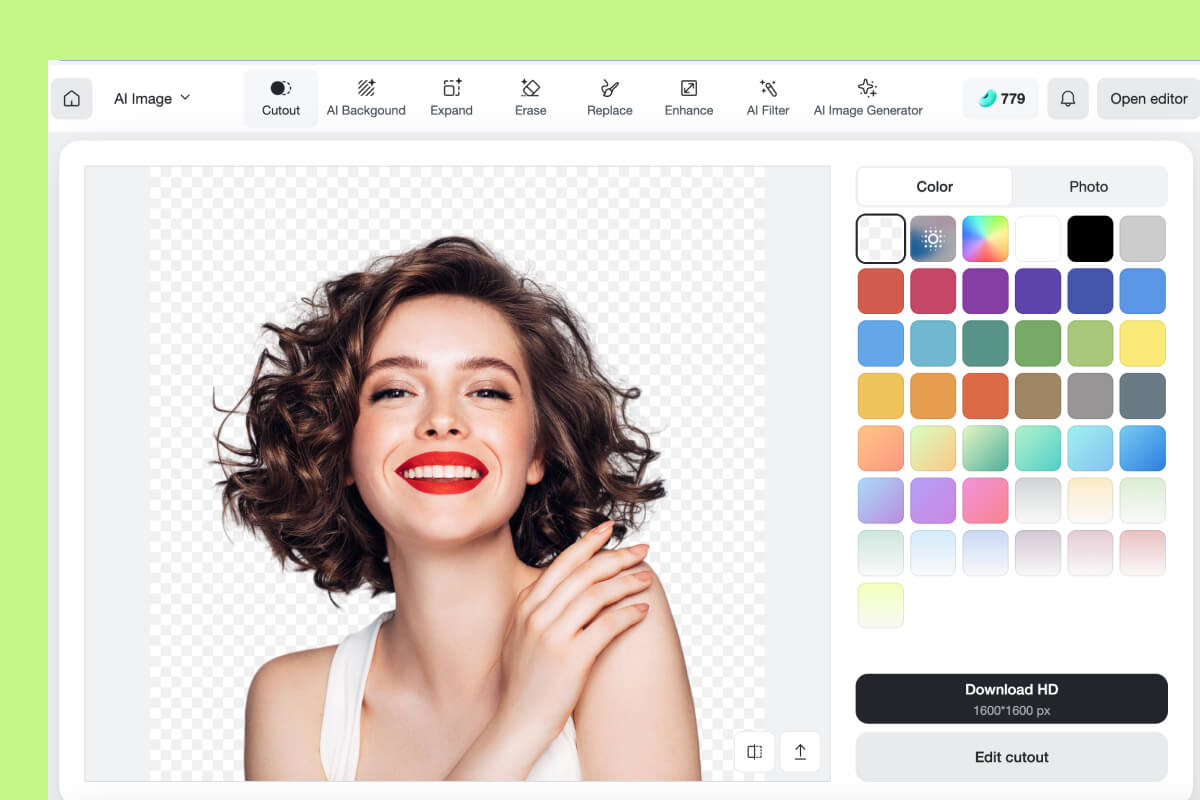This screenshot has height=800, width=1200.
Task: Click the Open editor button
Action: pyautogui.click(x=1148, y=99)
